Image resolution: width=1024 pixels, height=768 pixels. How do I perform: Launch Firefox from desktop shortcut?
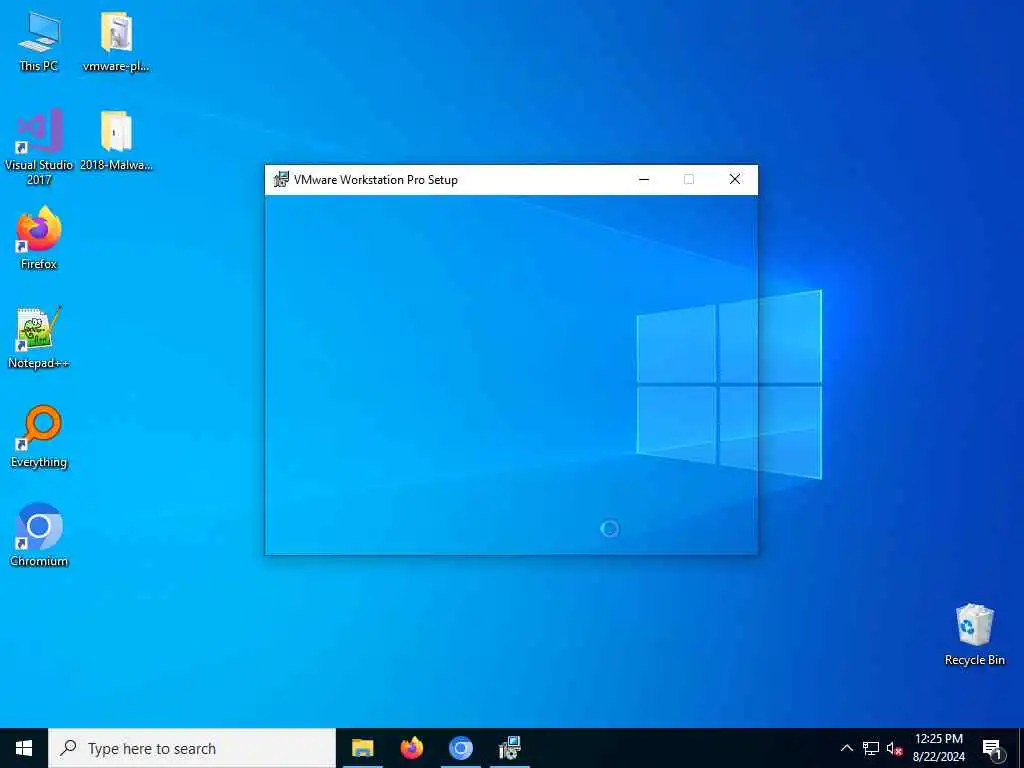[x=39, y=238]
